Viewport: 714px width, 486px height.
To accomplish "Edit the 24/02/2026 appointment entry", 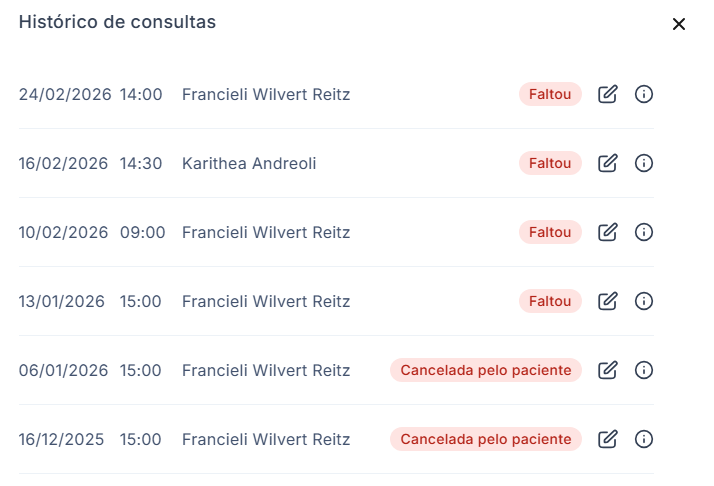I will coord(607,94).
